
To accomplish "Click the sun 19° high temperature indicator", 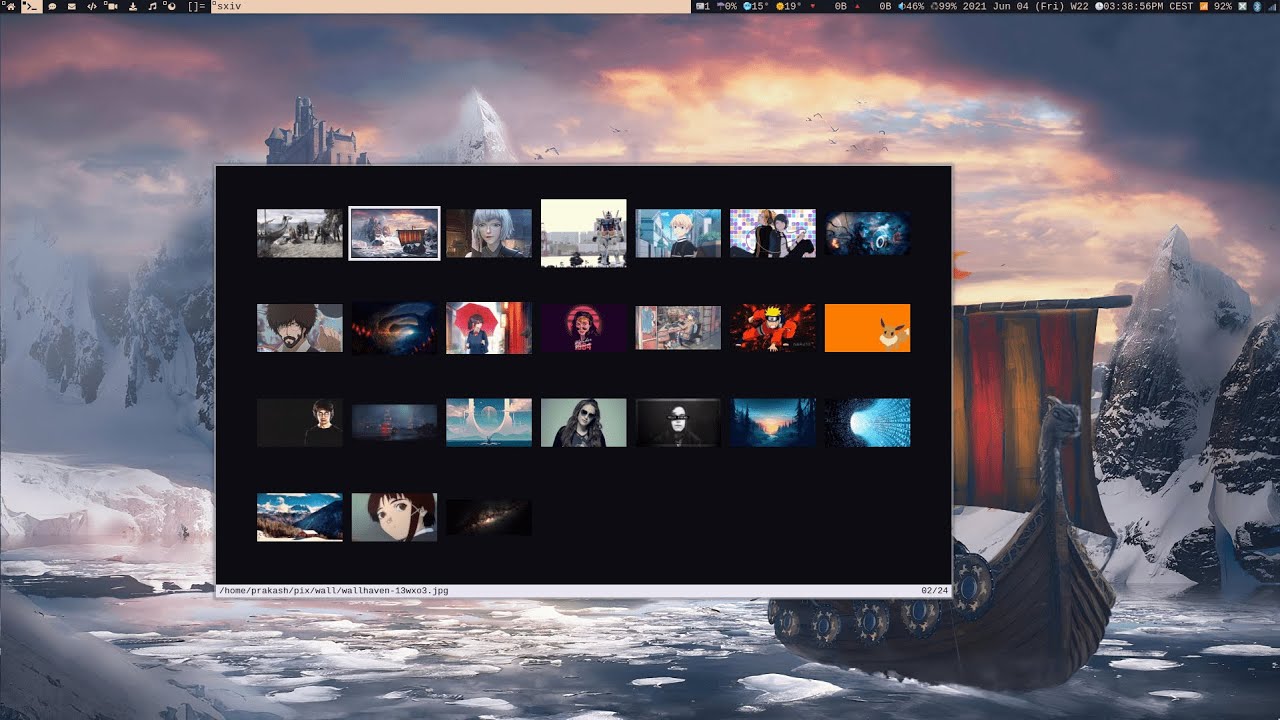I will 791,6.
